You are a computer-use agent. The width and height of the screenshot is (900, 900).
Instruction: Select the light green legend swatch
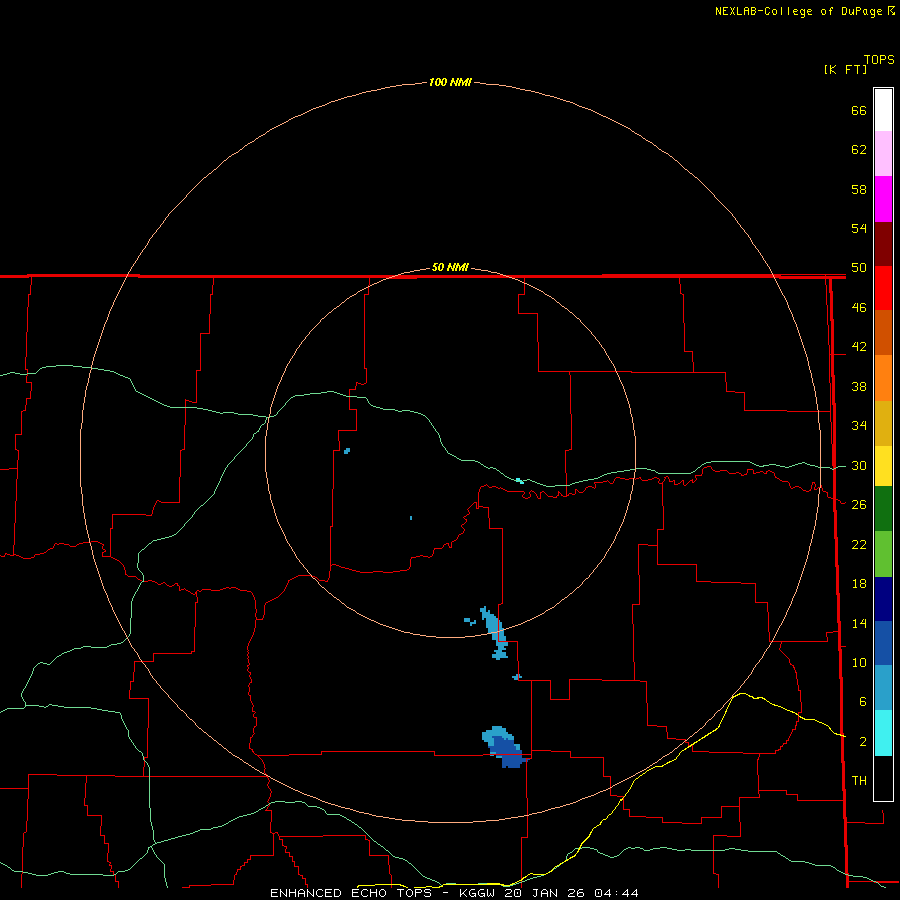tap(883, 554)
